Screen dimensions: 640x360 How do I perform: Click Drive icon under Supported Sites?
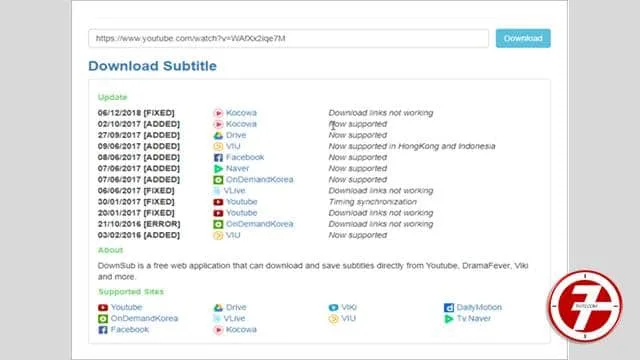[x=218, y=307]
